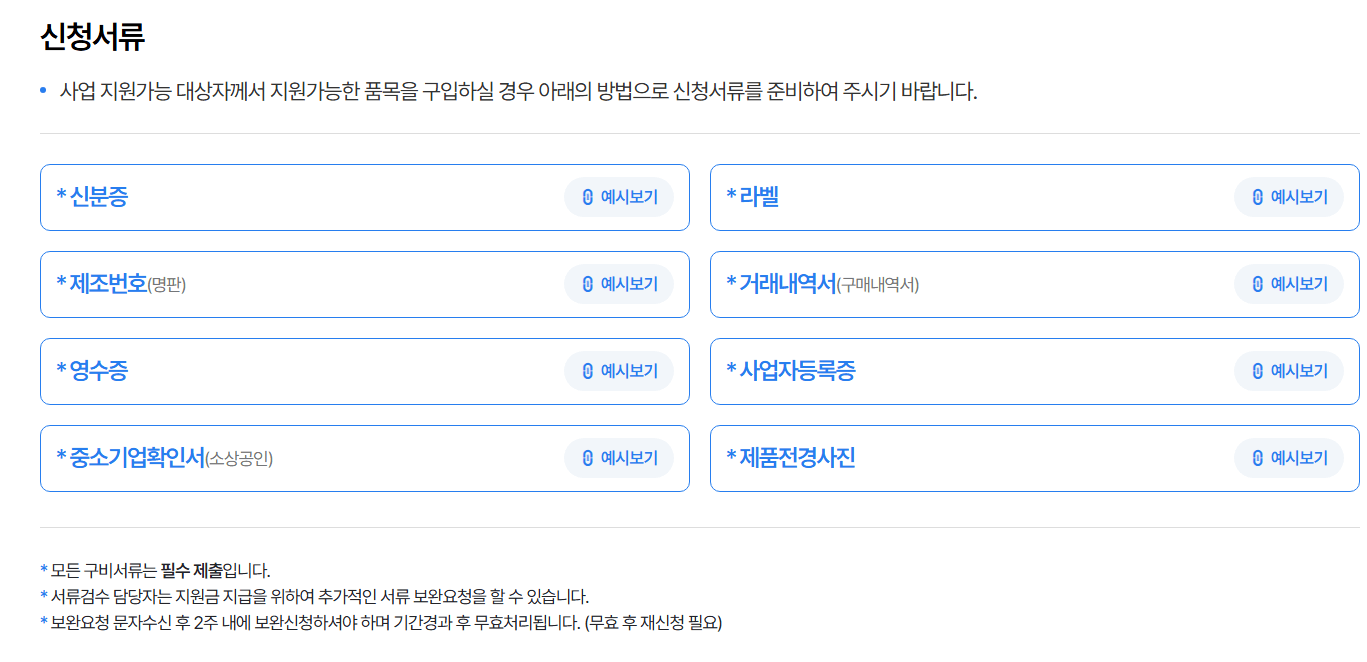
Task: Open the 예시보기 example for 라벨
Action: point(1290,197)
